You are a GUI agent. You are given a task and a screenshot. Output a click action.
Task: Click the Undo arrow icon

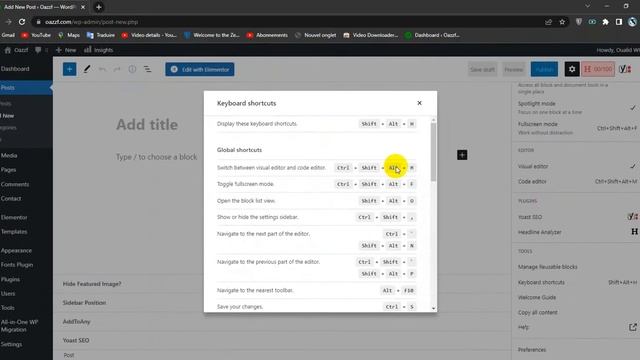(x=102, y=69)
